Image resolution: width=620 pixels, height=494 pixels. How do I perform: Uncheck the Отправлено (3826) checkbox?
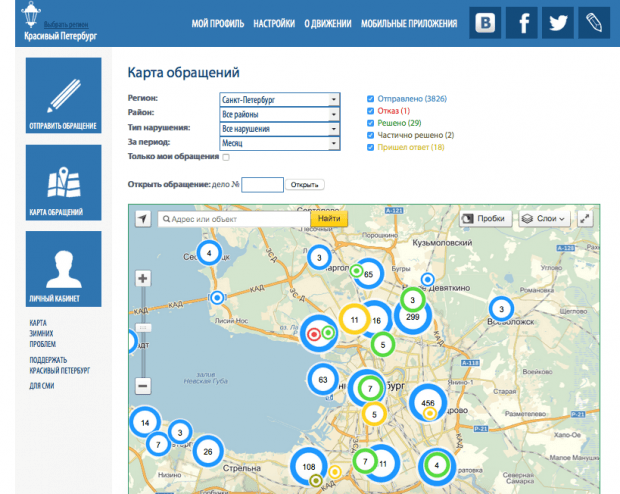(x=371, y=99)
